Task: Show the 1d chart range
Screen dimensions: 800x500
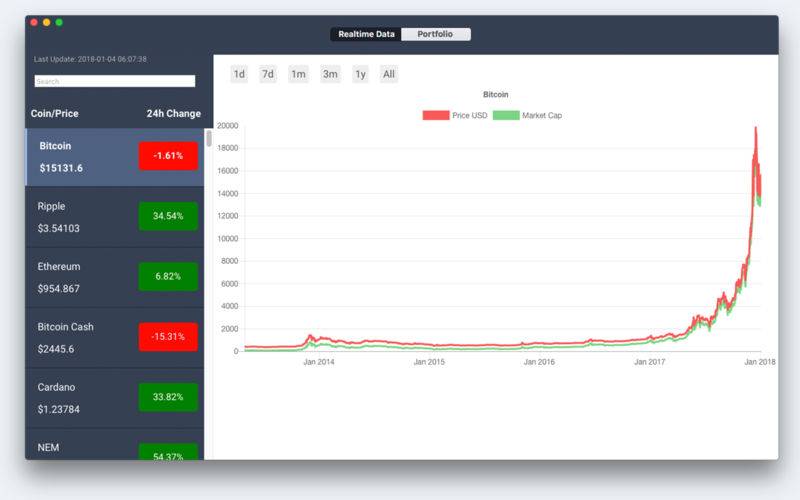Action: click(239, 74)
